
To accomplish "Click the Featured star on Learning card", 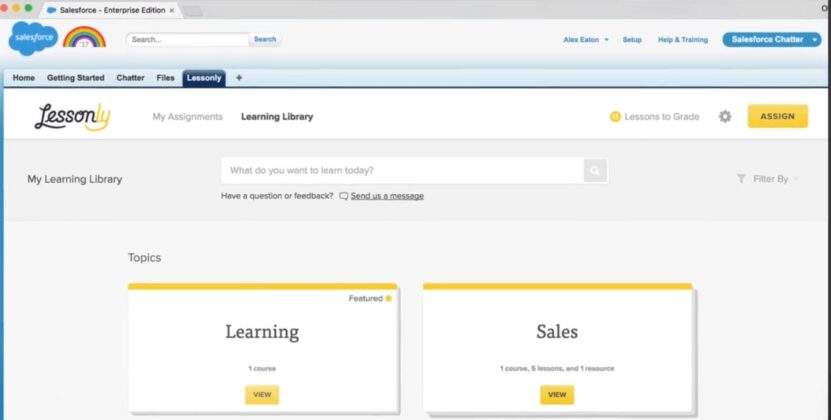I will tap(388, 299).
